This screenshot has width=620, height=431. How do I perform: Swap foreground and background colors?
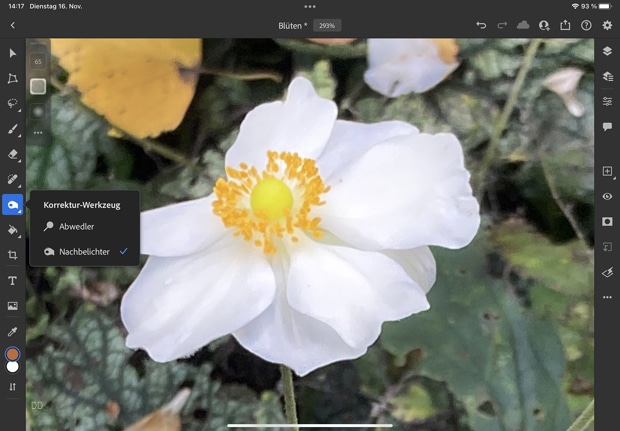[13, 387]
